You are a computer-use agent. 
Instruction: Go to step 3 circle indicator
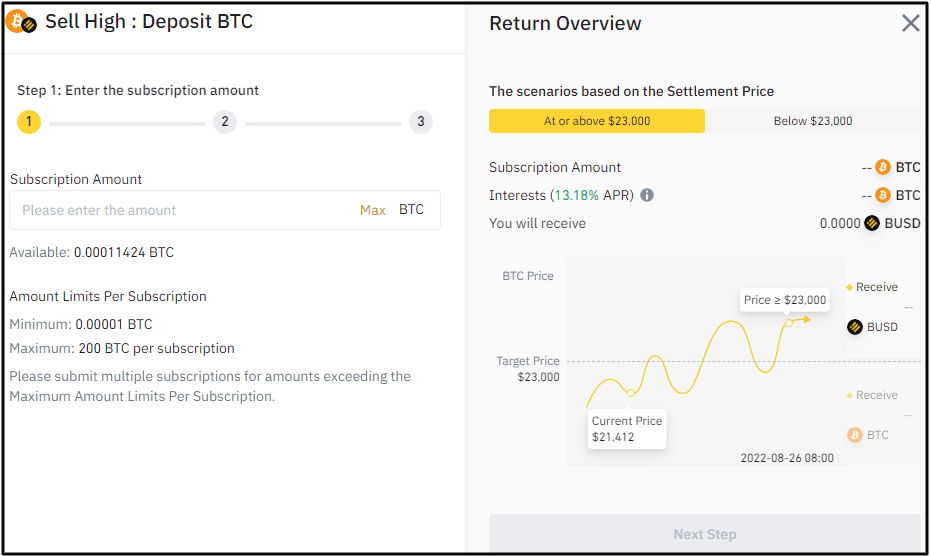[421, 122]
